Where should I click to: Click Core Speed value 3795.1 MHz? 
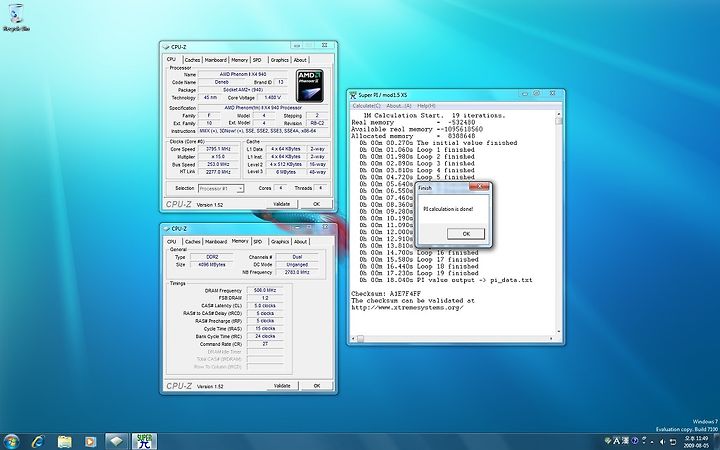coord(219,149)
